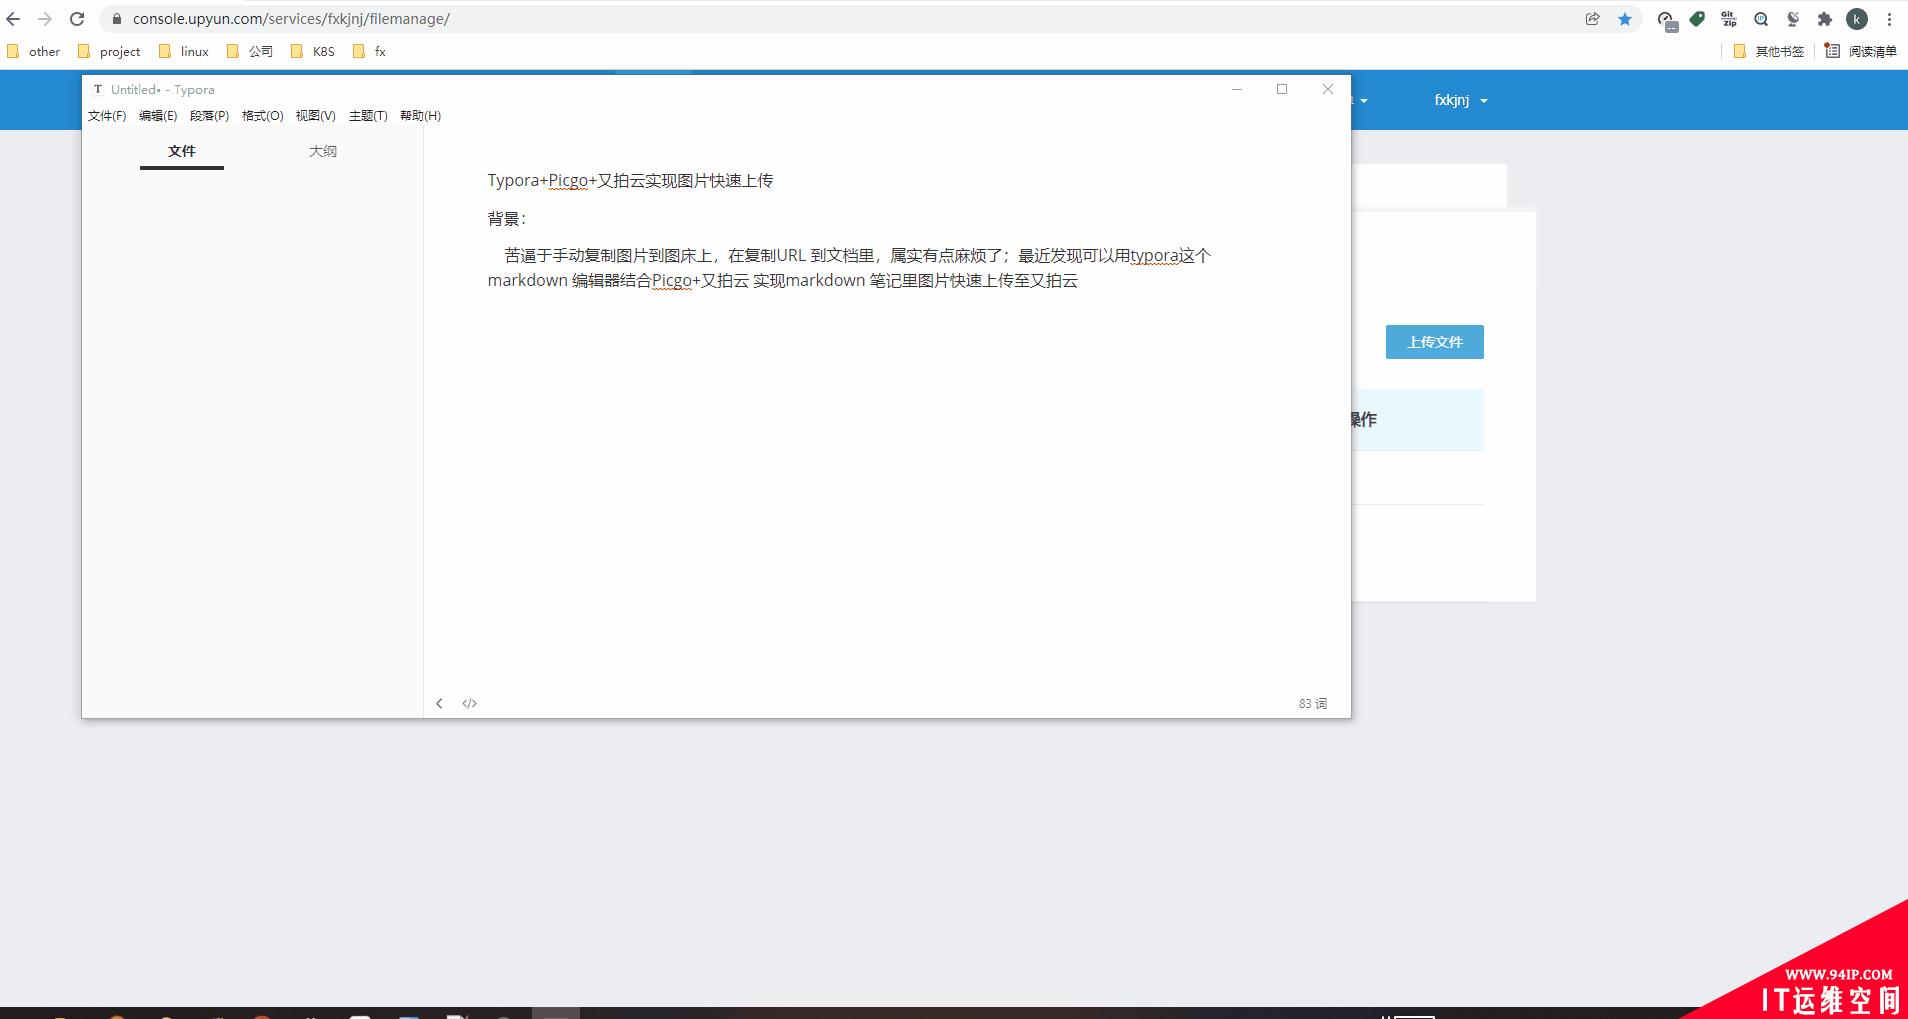This screenshot has width=1908, height=1019.
Task: Open the IP lookup extension
Action: click(x=1761, y=19)
